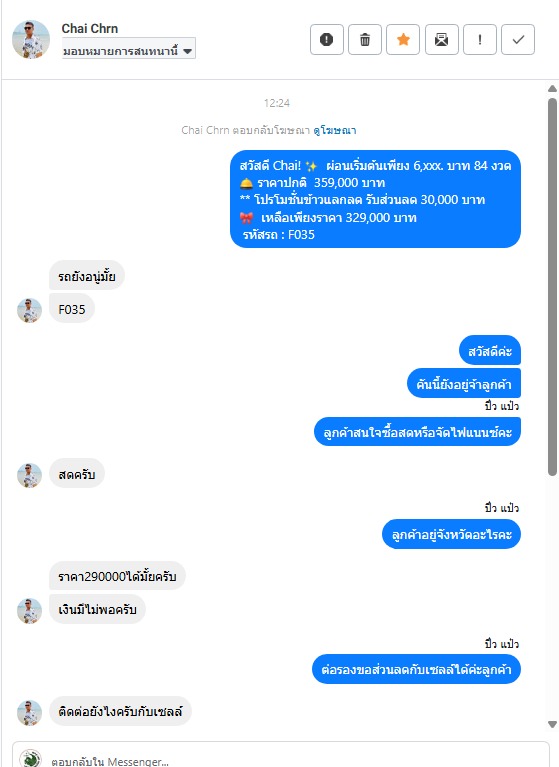Viewport: 559px width, 767px height.
Task: Click the chat vertical scrollbar thumb
Action: pyautogui.click(x=552, y=287)
